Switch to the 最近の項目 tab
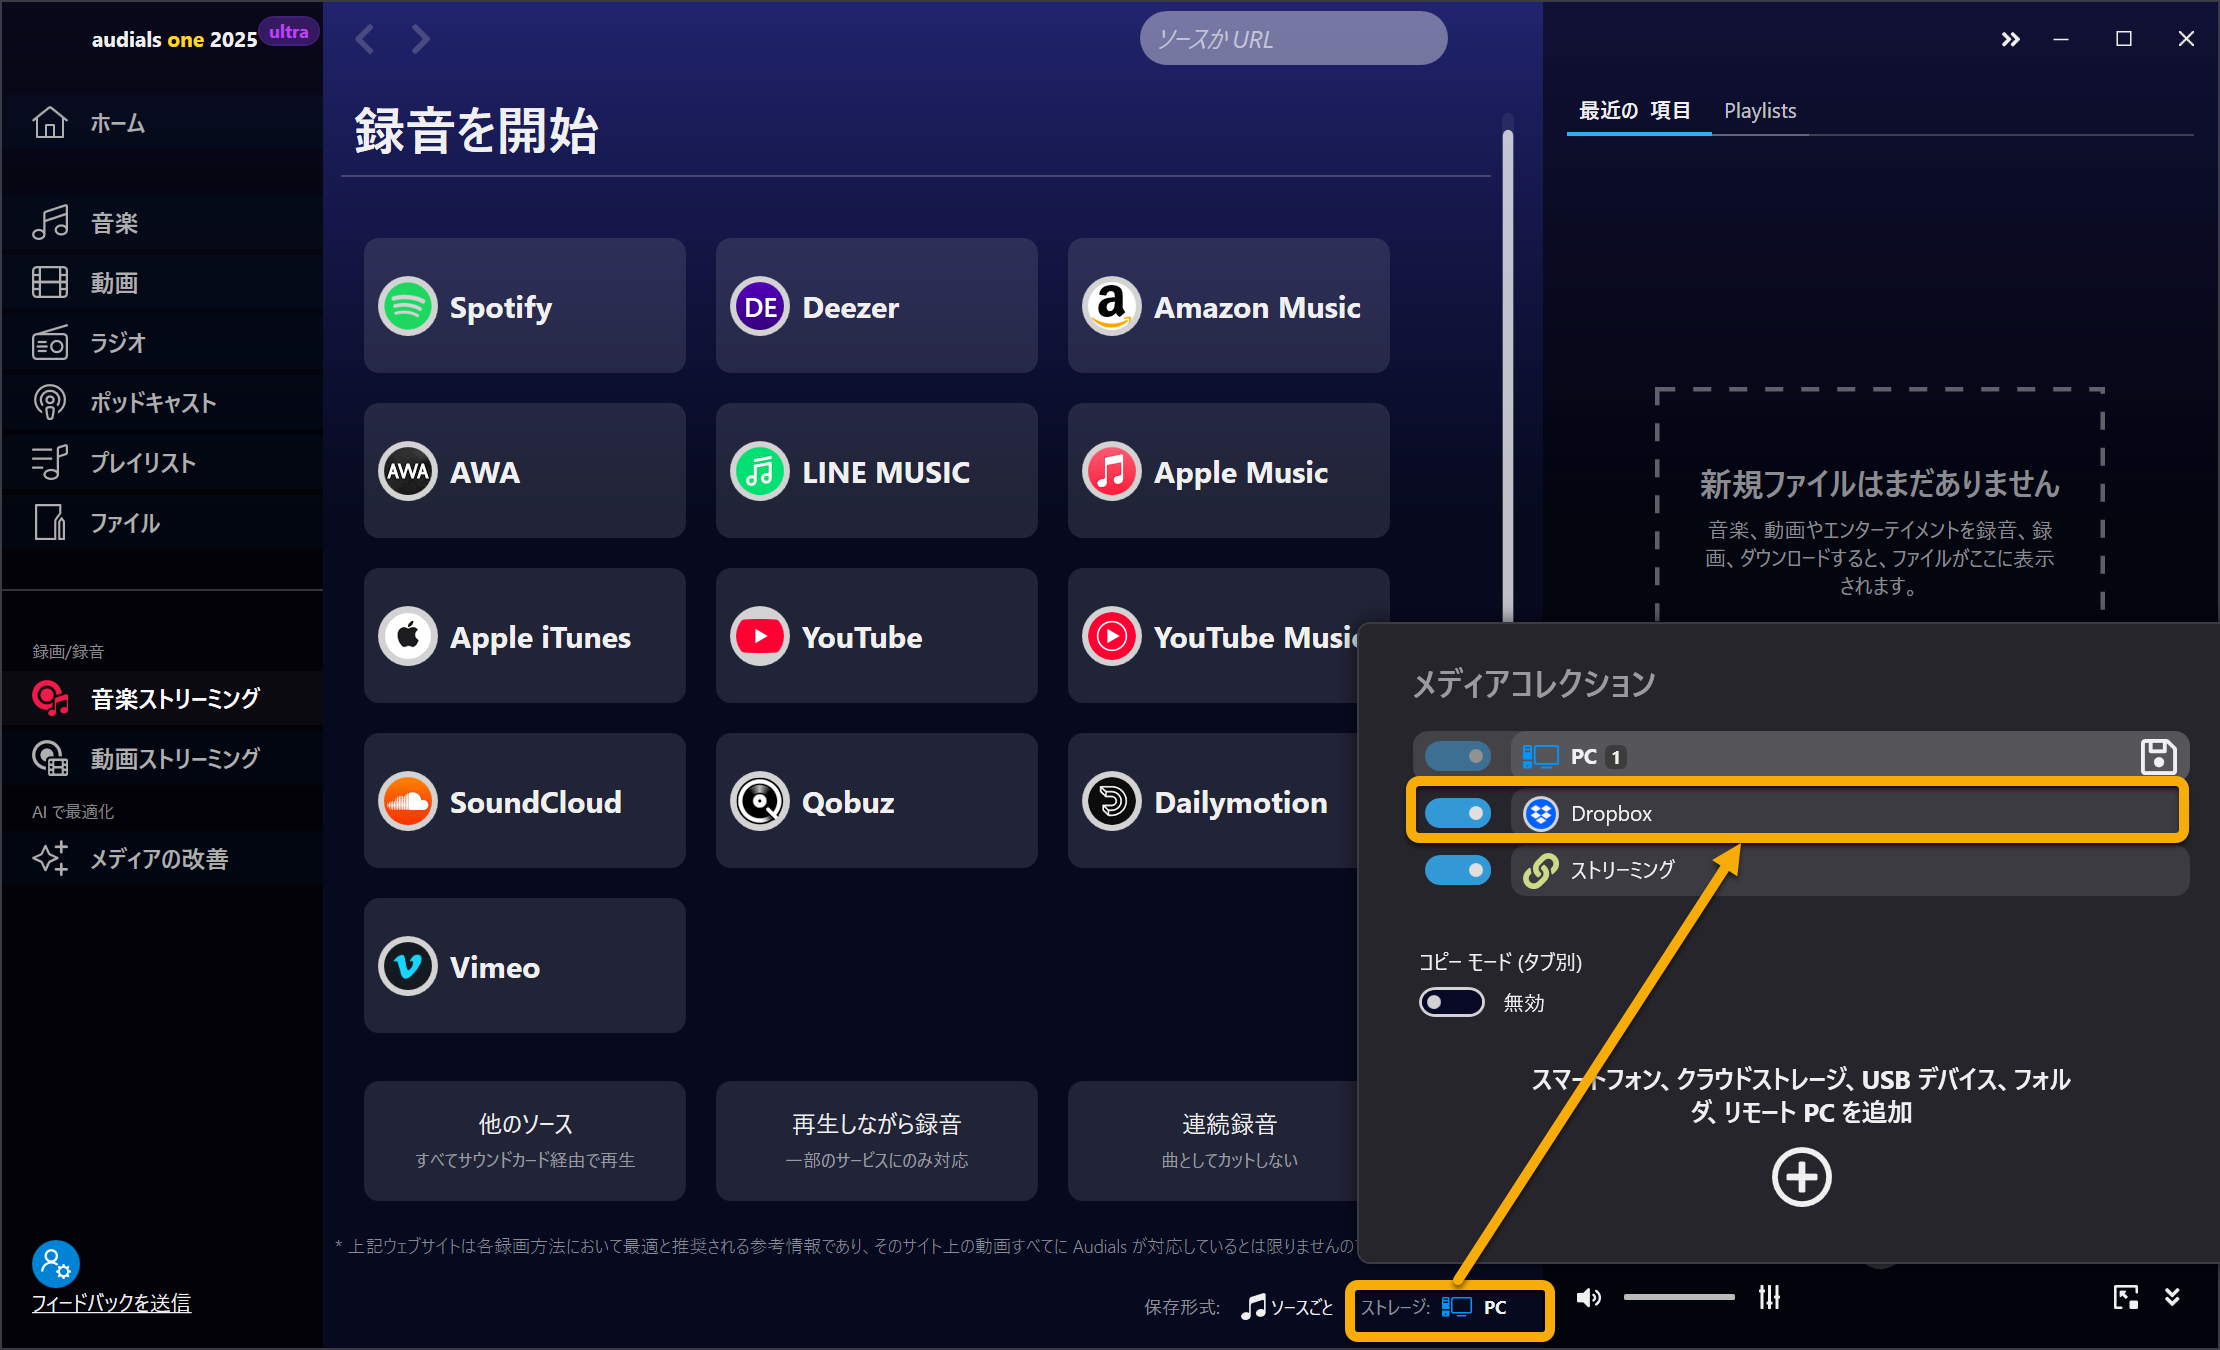 tap(1635, 110)
